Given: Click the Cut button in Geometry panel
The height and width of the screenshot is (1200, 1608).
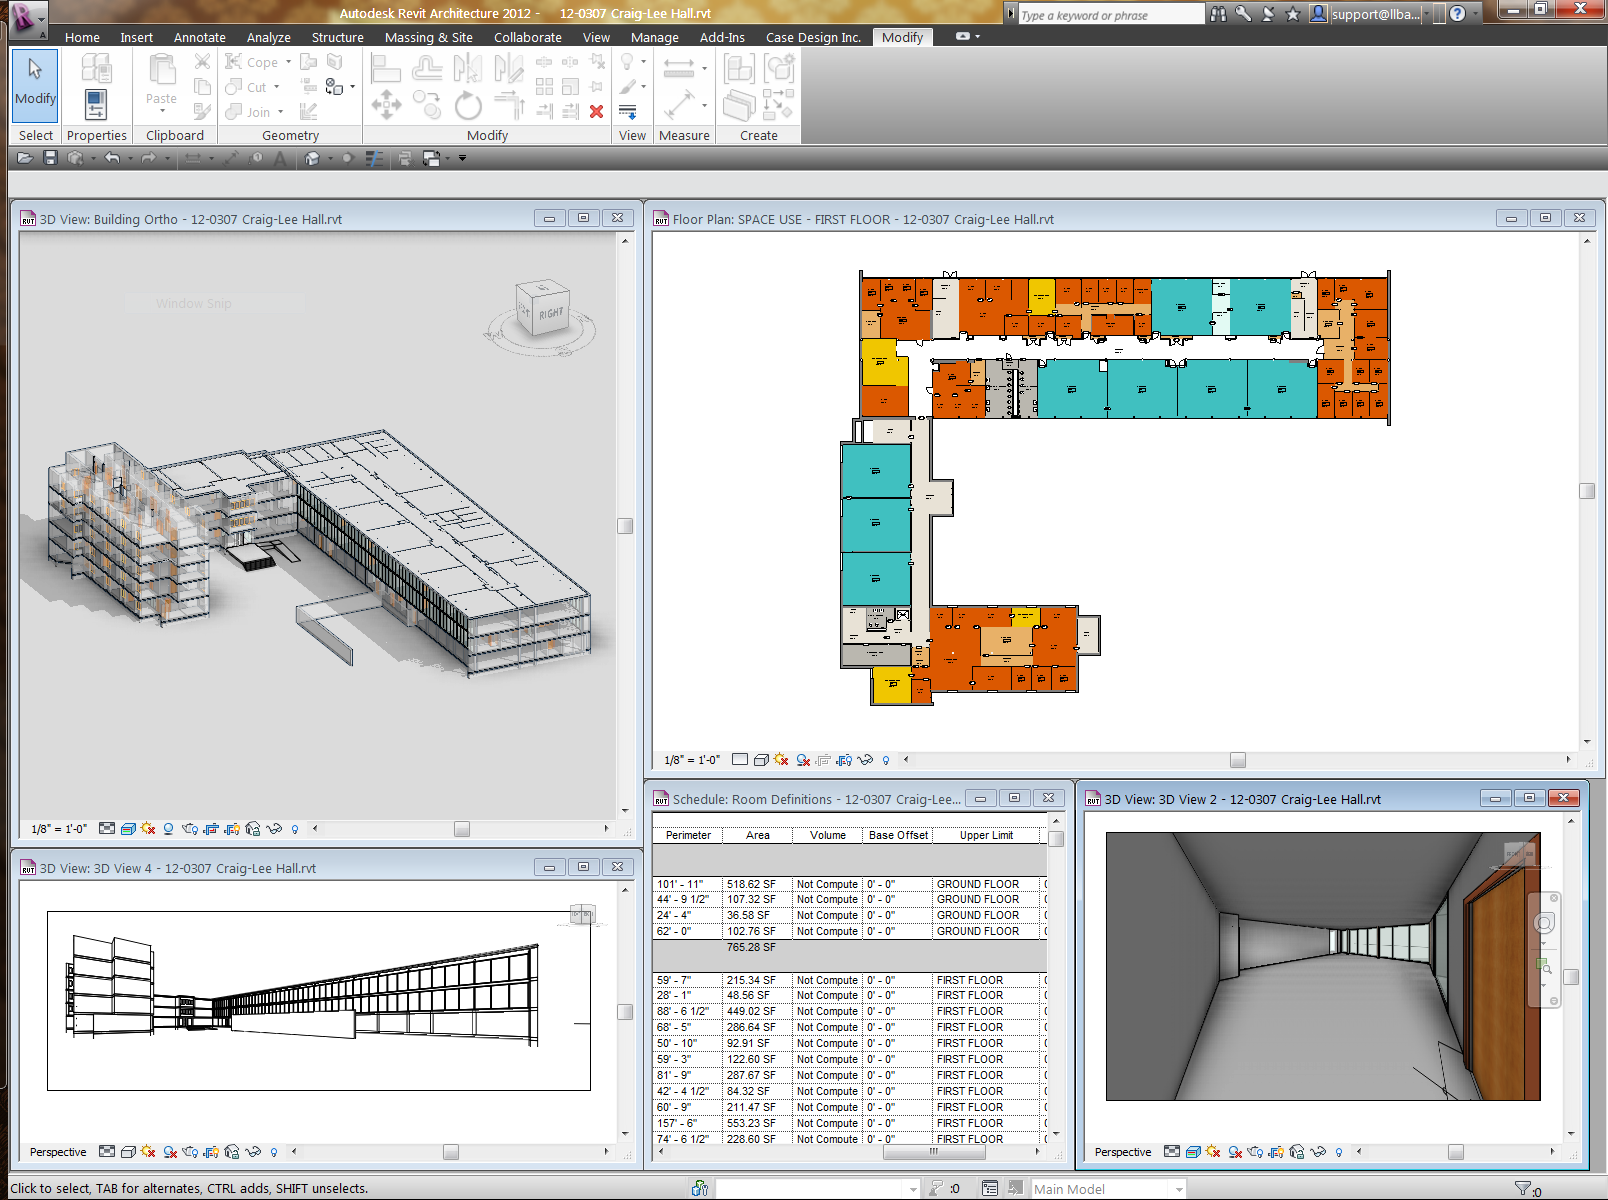Looking at the screenshot, I should pyautogui.click(x=251, y=86).
